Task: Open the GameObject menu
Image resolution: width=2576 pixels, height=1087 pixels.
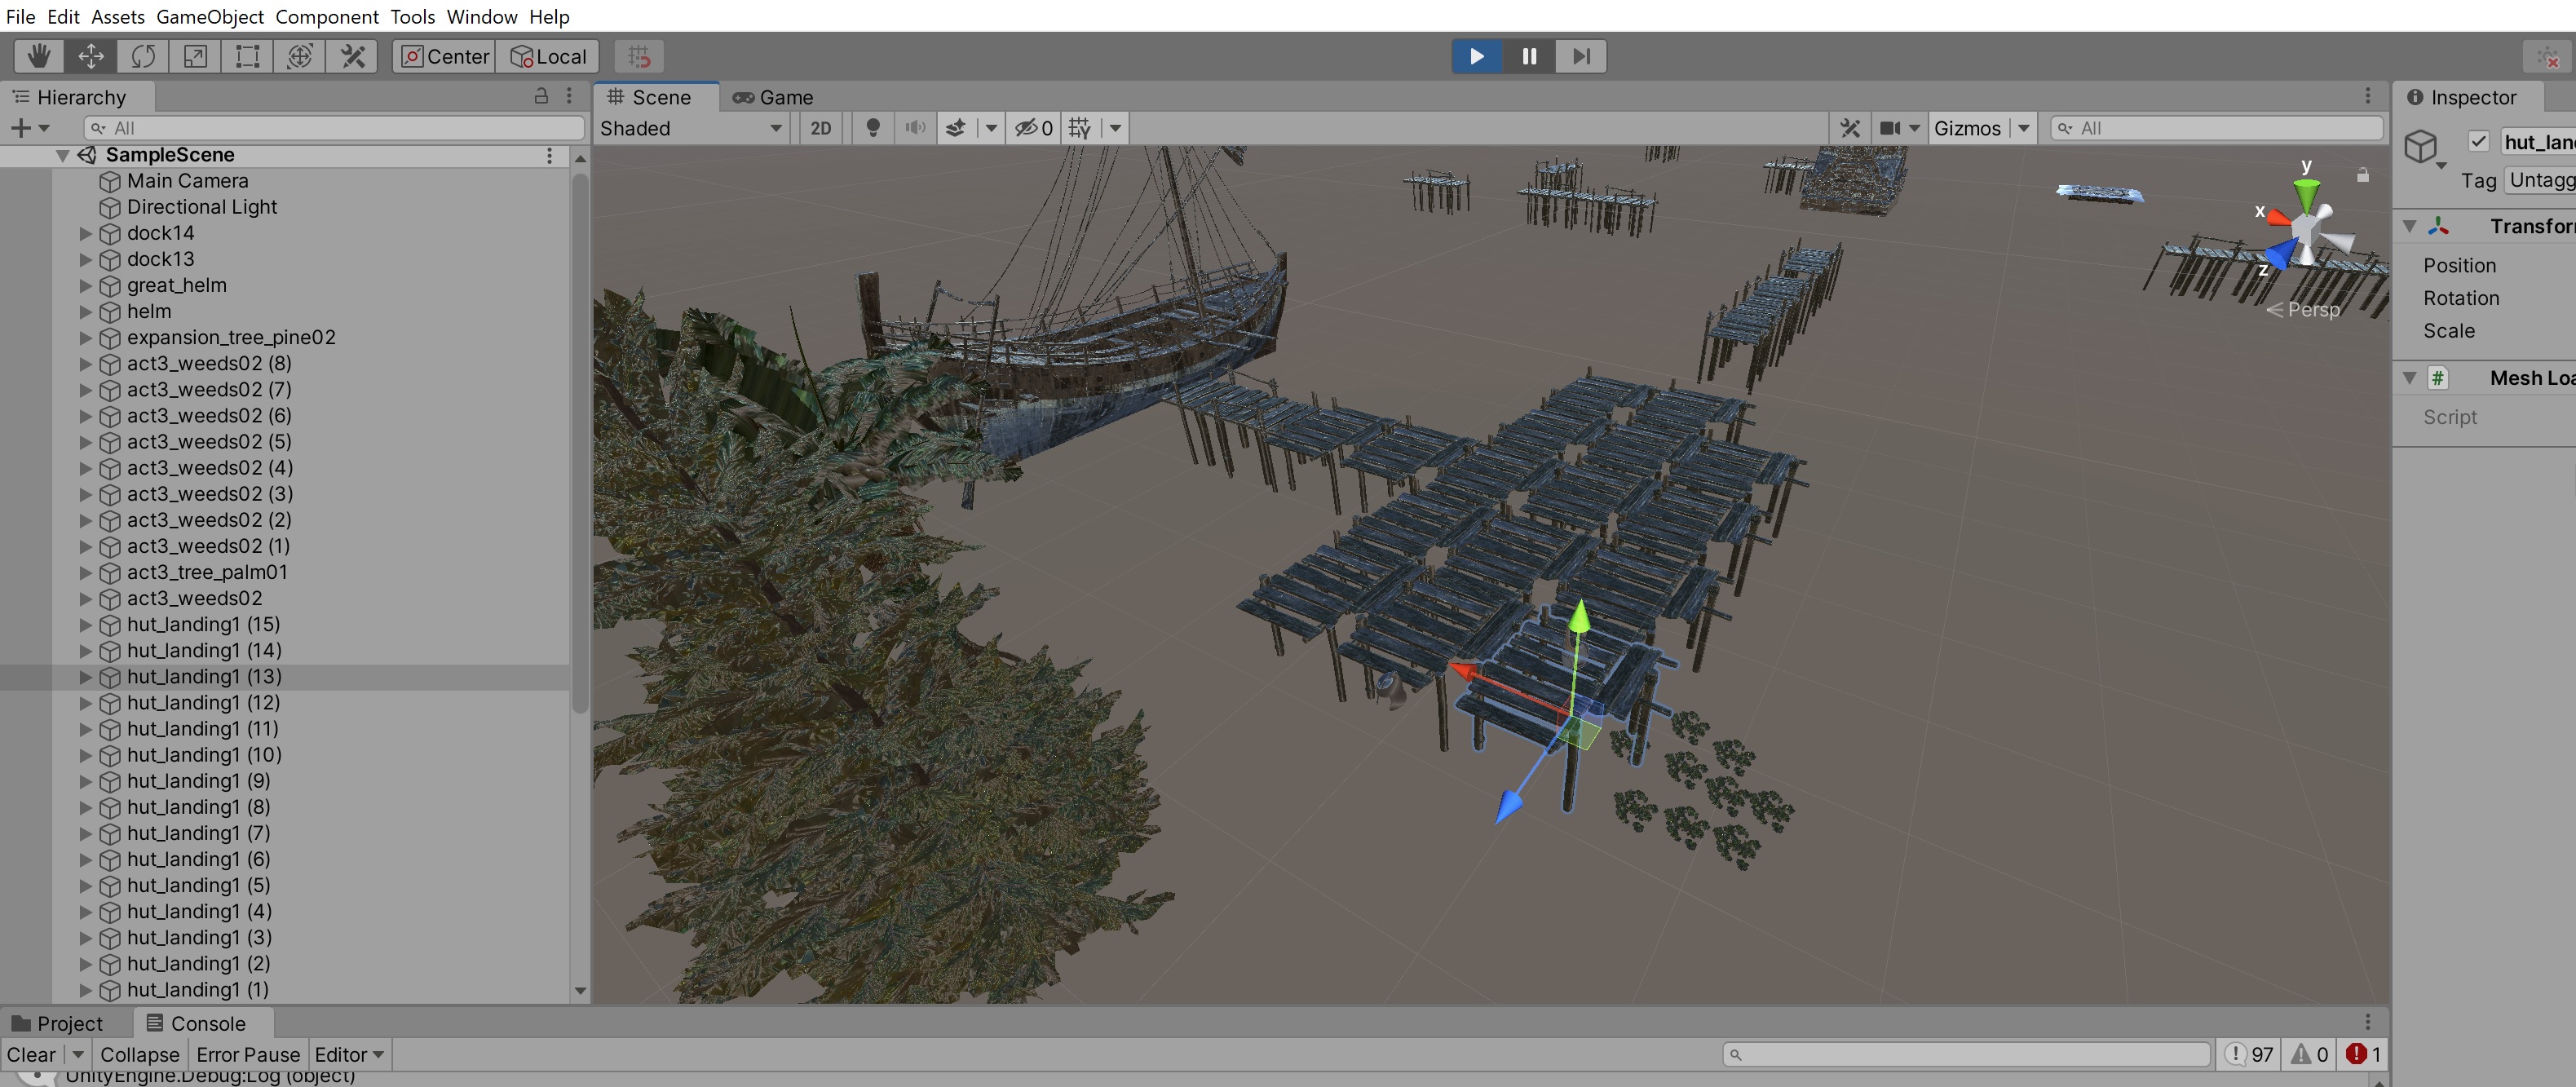Action: coord(209,16)
